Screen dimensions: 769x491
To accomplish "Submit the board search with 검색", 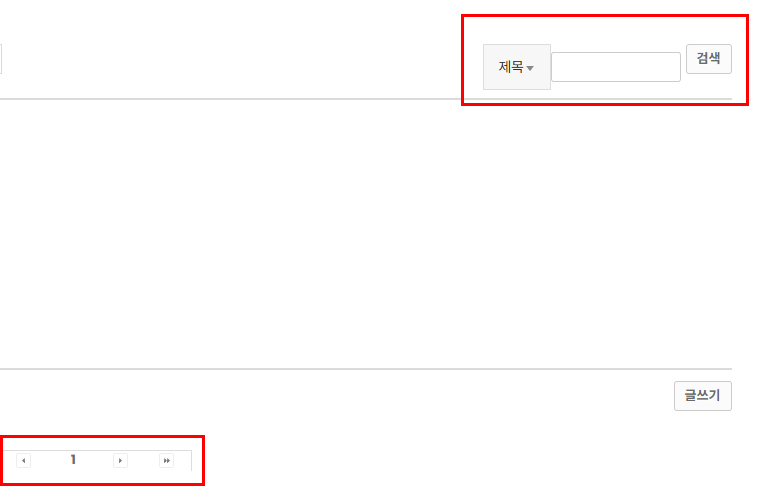I will (x=709, y=59).
